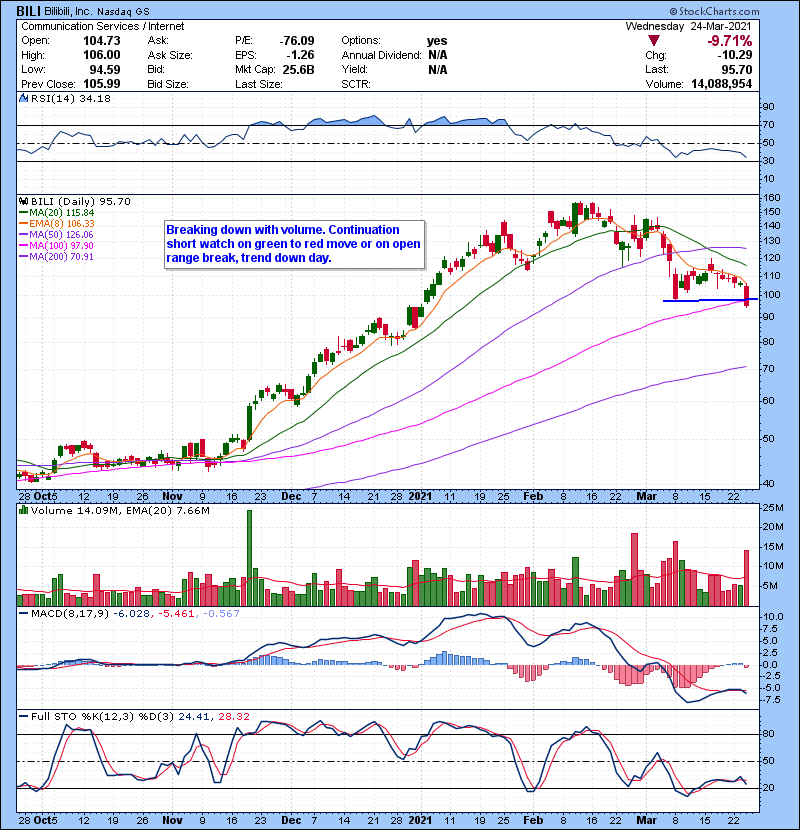The height and width of the screenshot is (830, 800).
Task: Click the High value 106.00
Action: [x=102, y=55]
